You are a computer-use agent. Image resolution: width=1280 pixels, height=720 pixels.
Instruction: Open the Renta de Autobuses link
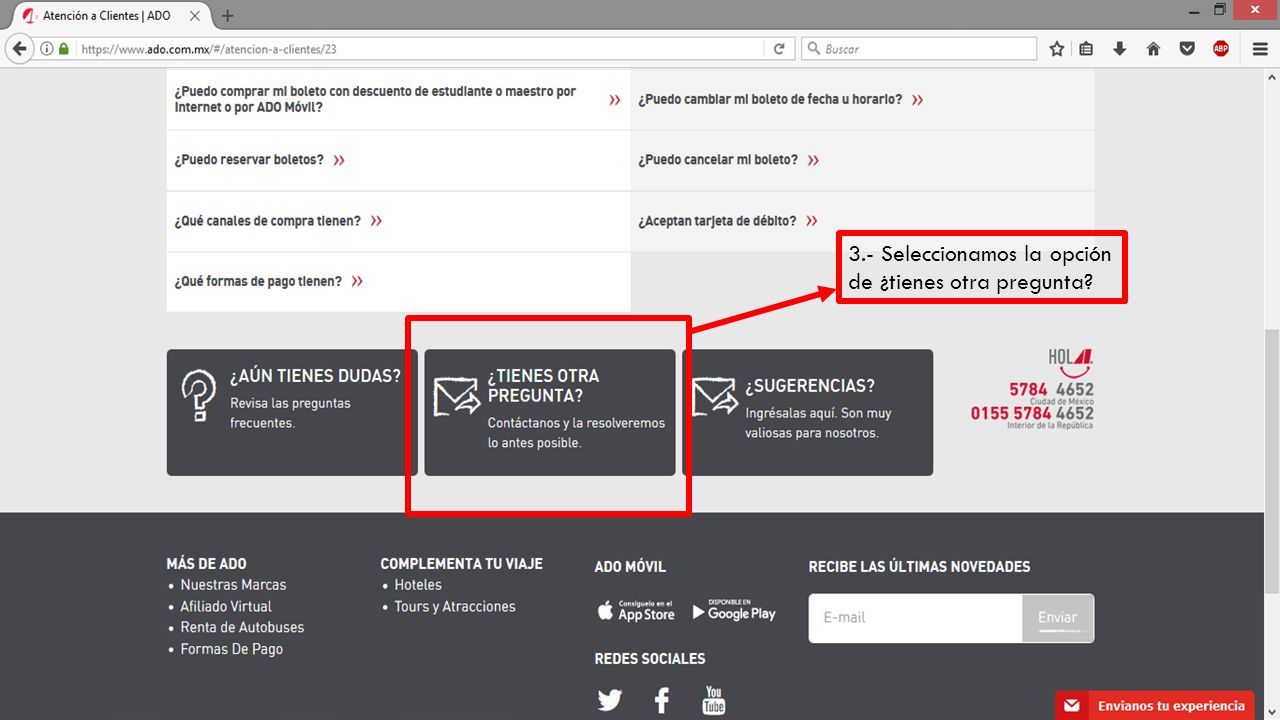click(242, 628)
